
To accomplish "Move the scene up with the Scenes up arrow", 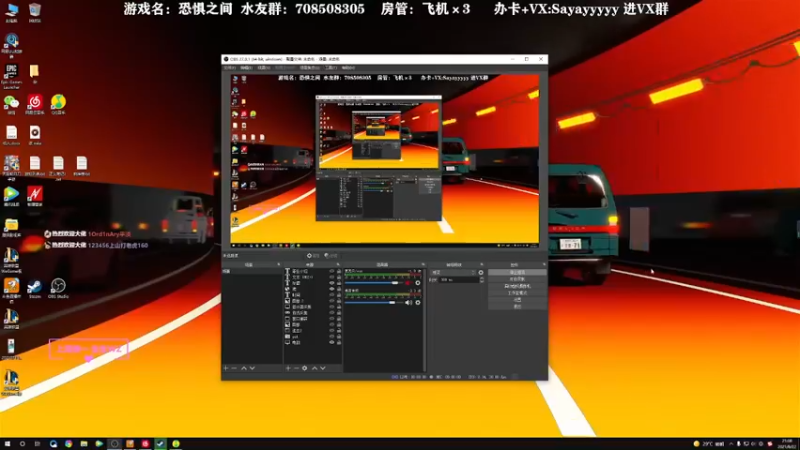I will point(244,368).
